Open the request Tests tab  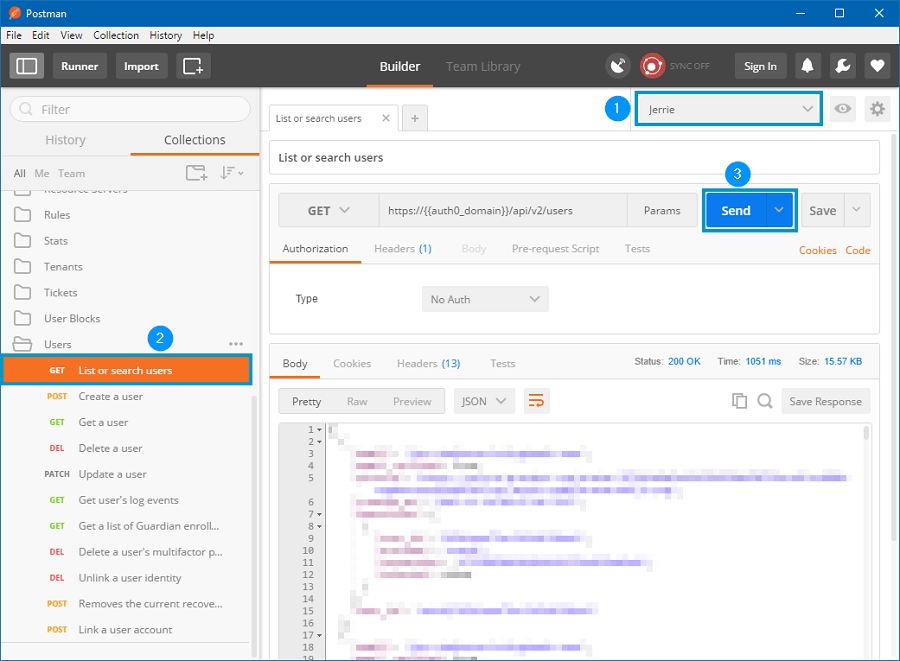pyautogui.click(x=637, y=248)
